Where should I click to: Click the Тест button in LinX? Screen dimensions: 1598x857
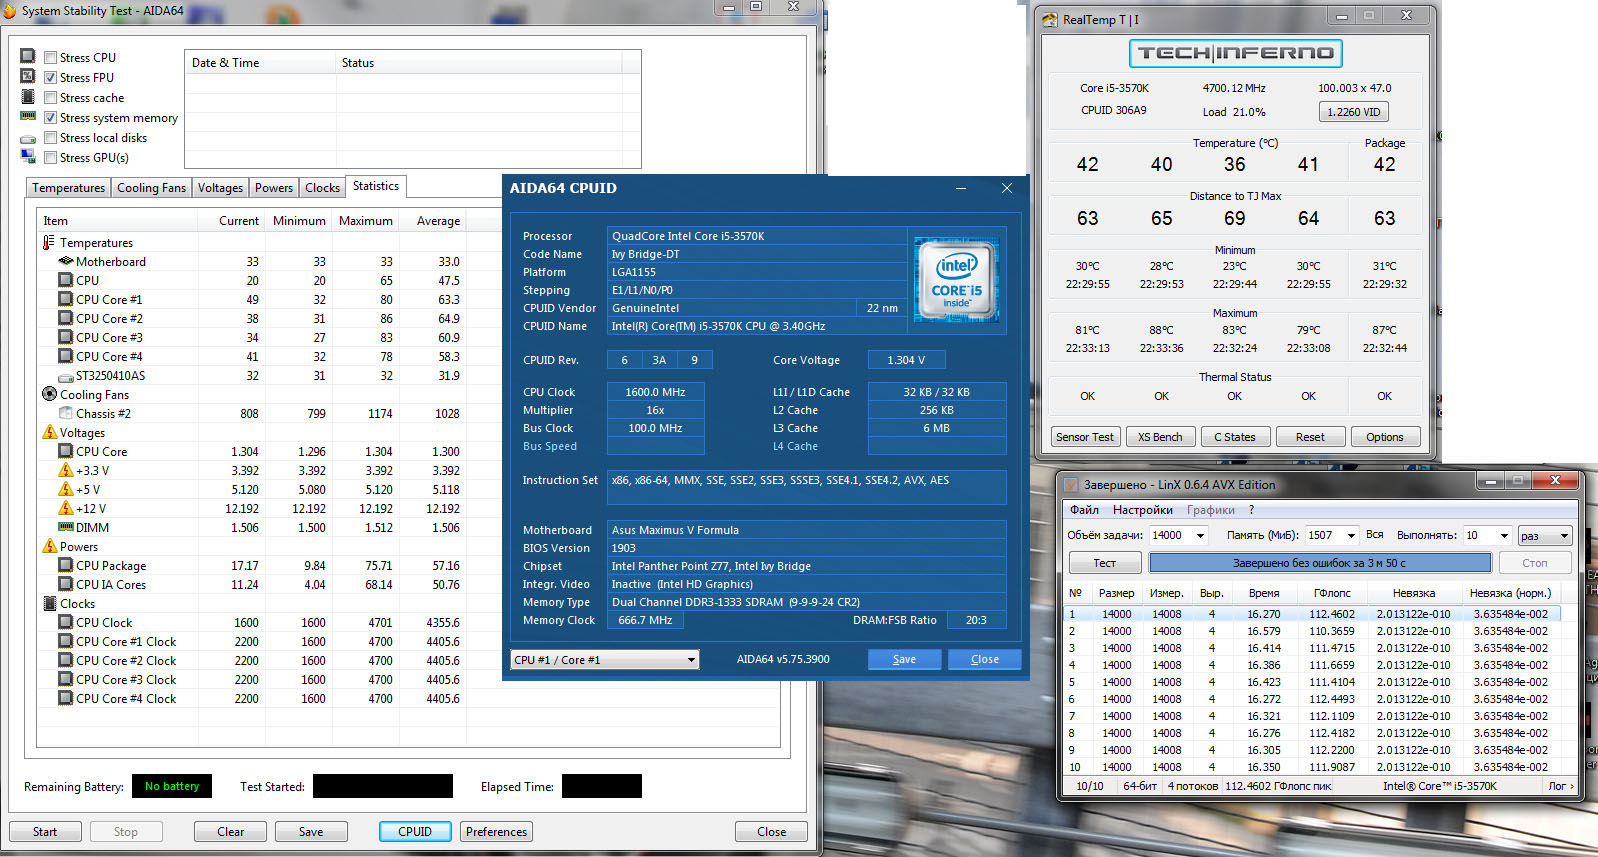pos(1105,563)
